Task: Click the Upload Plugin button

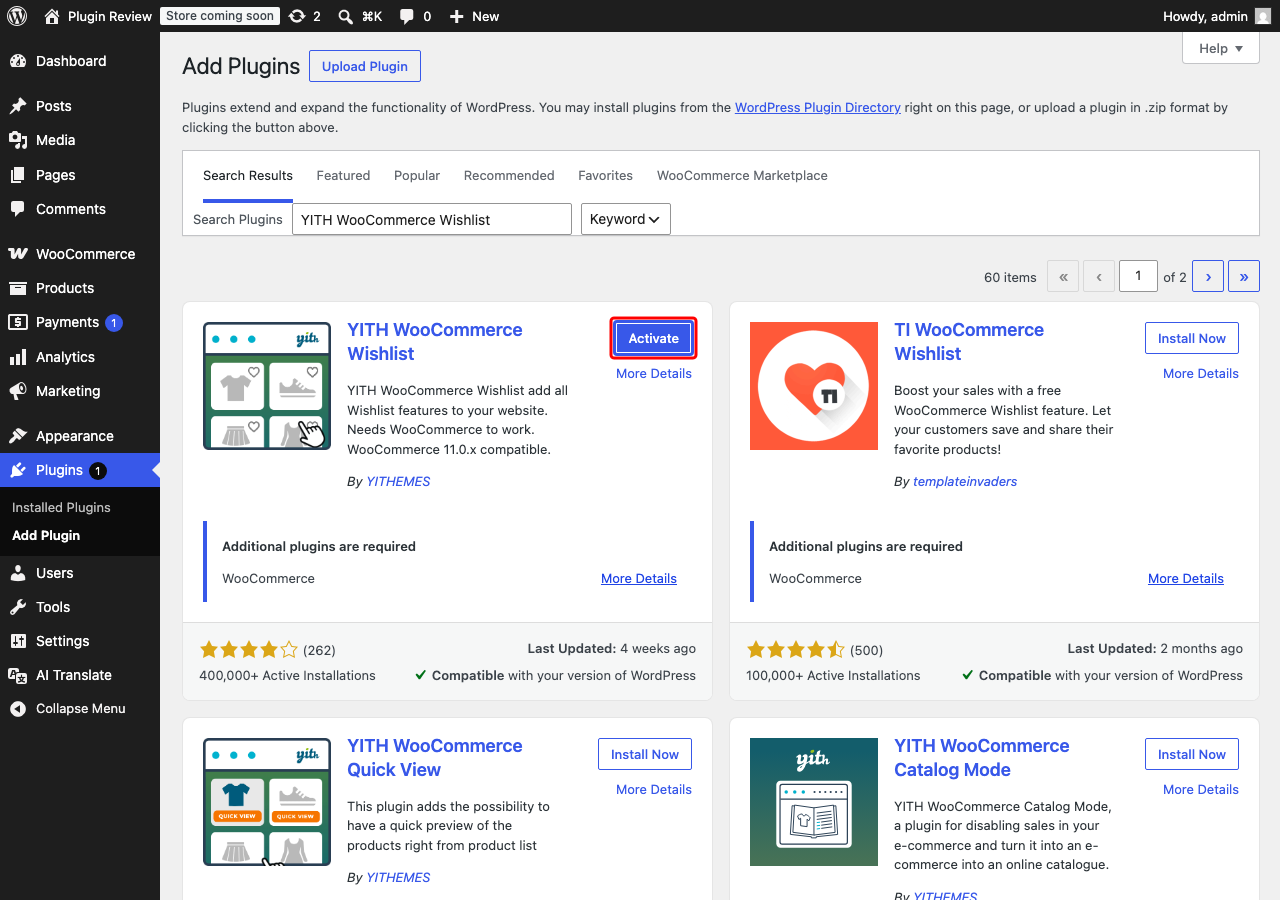Action: point(365,66)
